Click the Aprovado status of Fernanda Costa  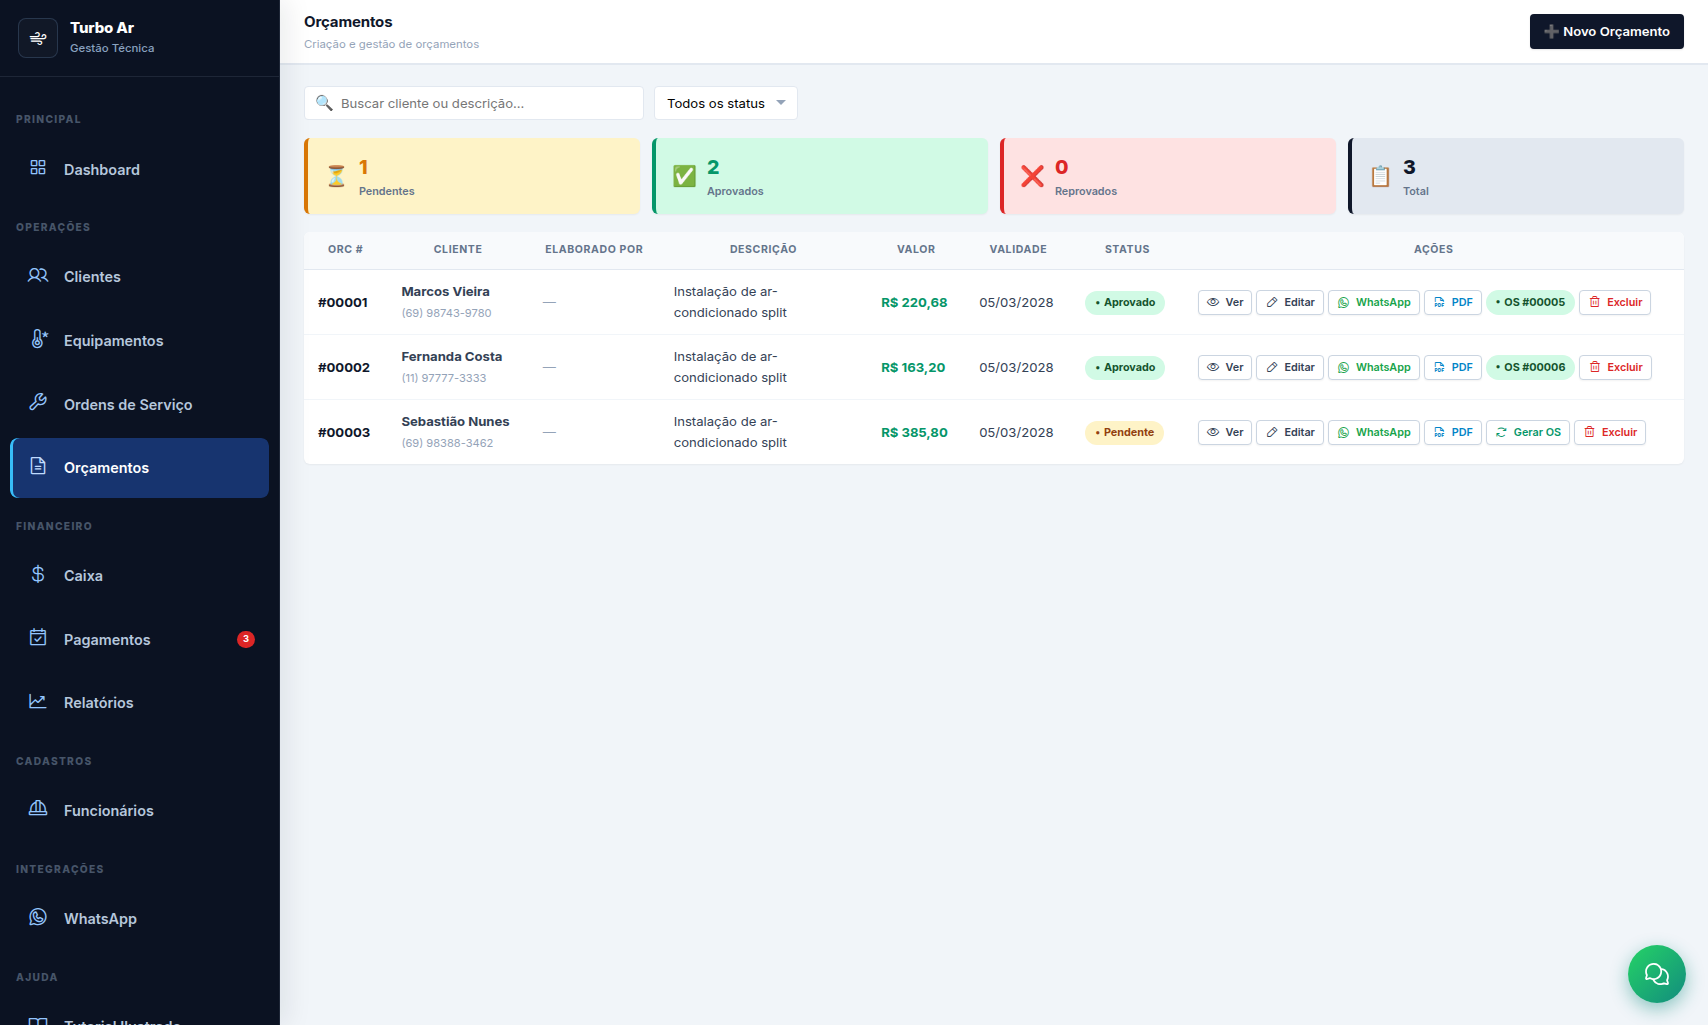coord(1125,367)
